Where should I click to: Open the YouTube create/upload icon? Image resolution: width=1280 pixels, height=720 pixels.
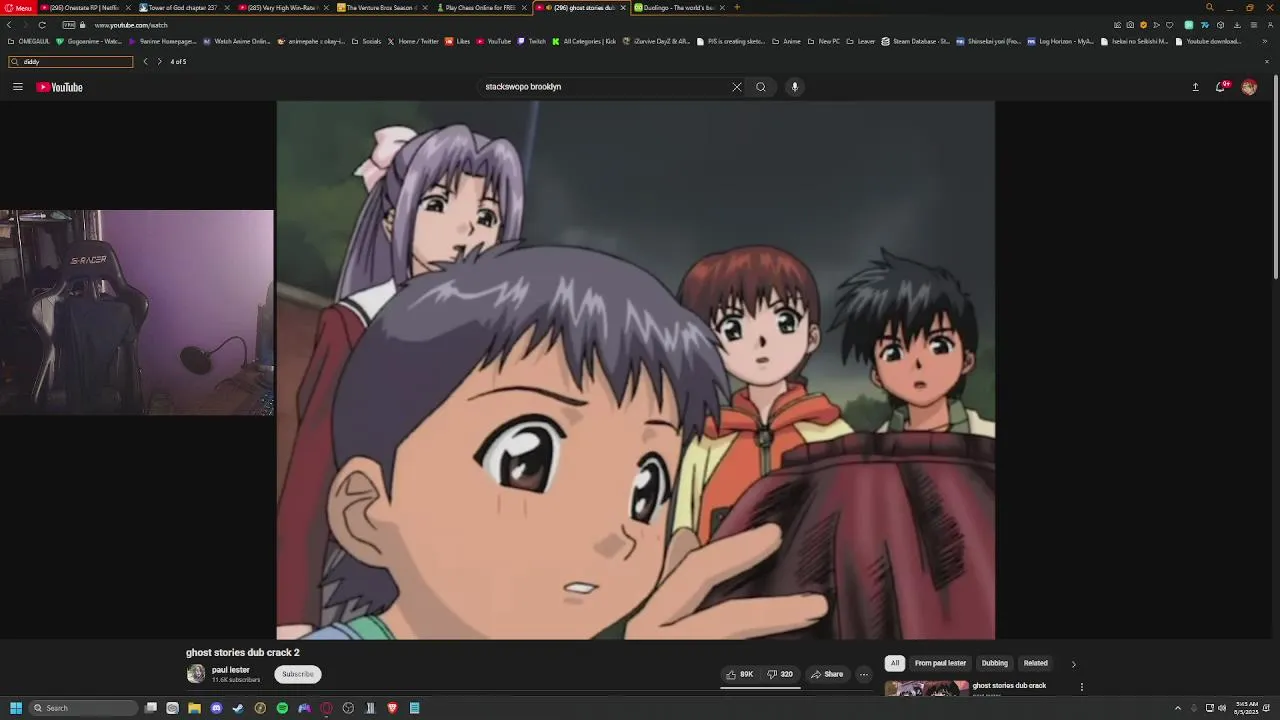(1195, 87)
